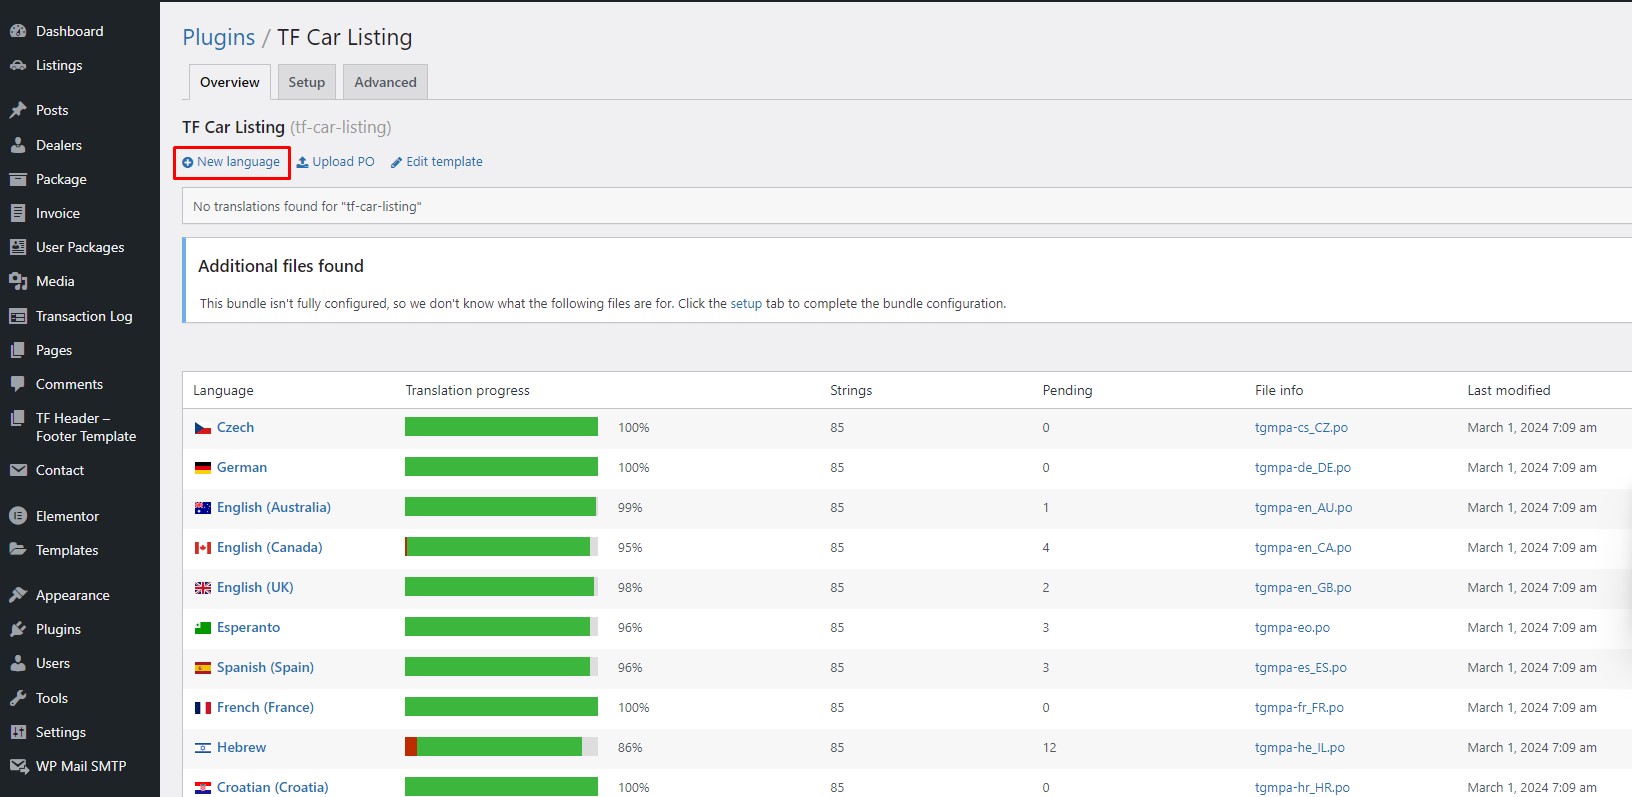The image size is (1632, 797).
Task: Click the Appearance paintbrush icon
Action: point(18,595)
